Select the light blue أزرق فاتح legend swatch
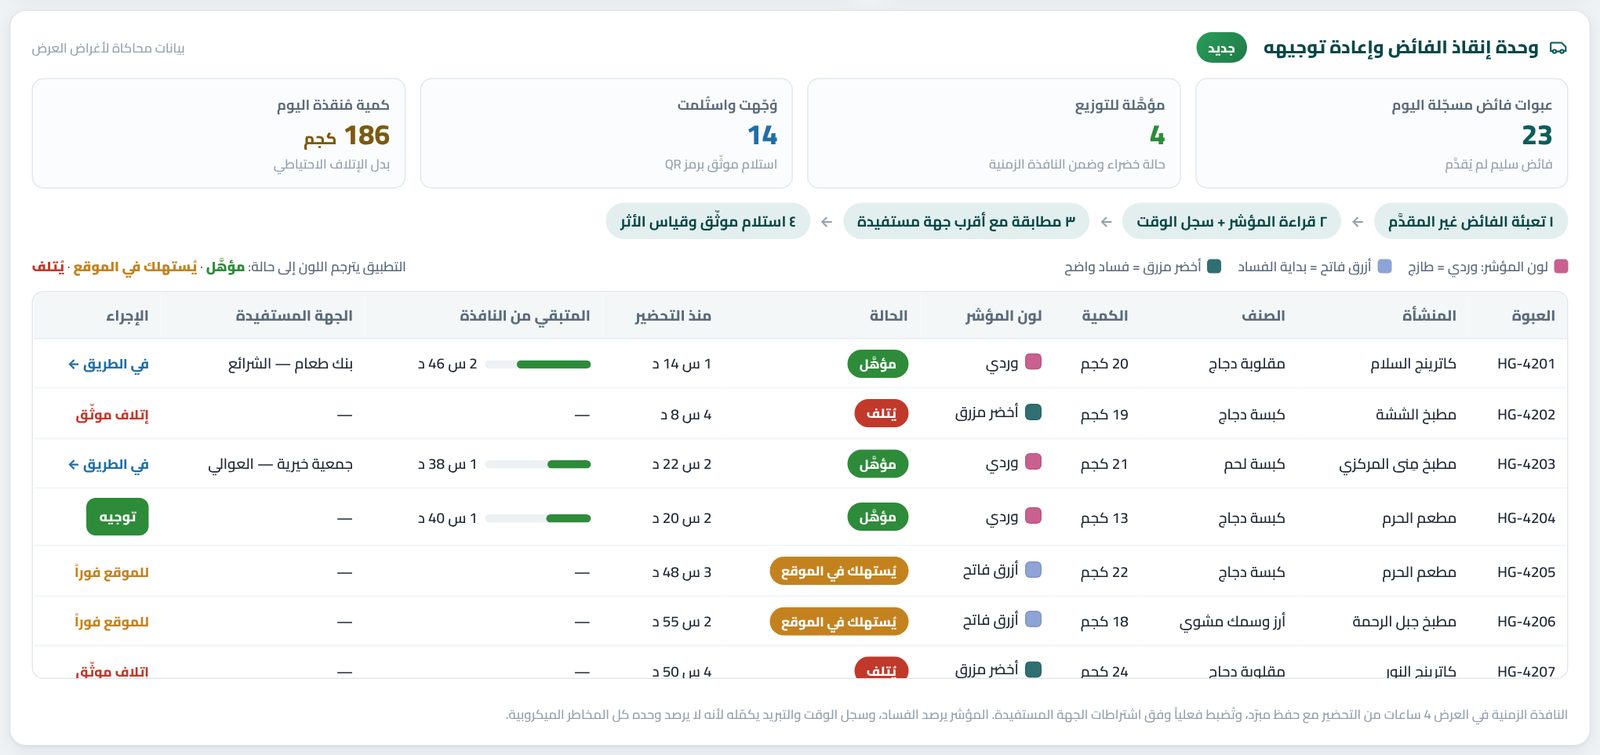This screenshot has height=755, width=1600. pos(1384,267)
